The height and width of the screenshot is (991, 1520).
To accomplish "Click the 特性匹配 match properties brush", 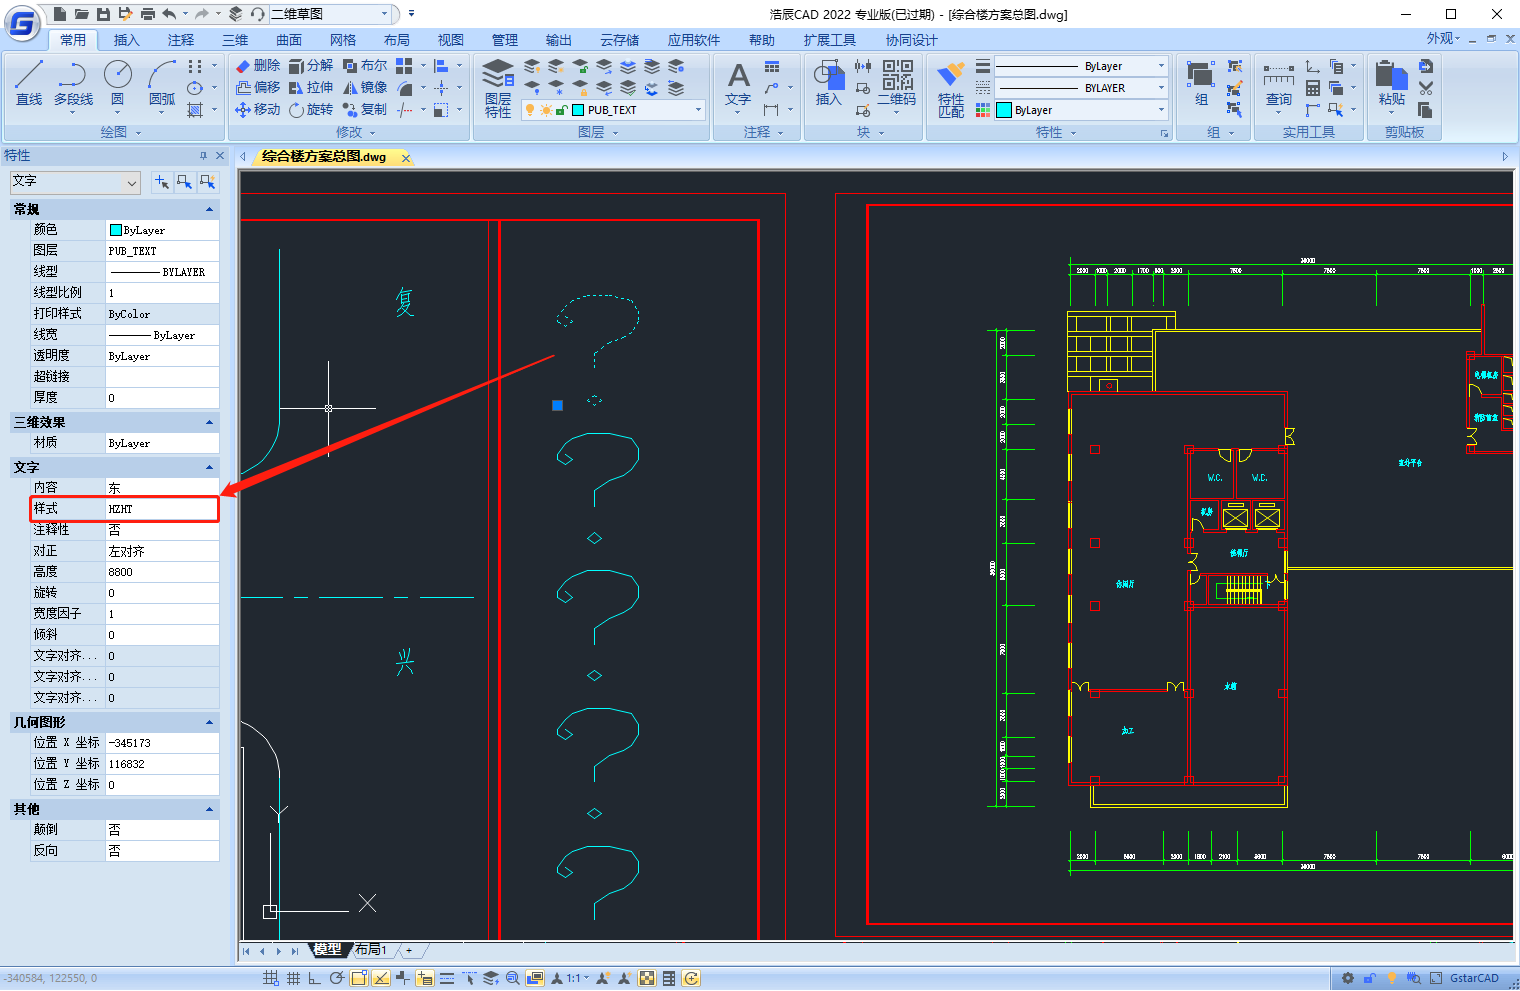I will pyautogui.click(x=950, y=88).
